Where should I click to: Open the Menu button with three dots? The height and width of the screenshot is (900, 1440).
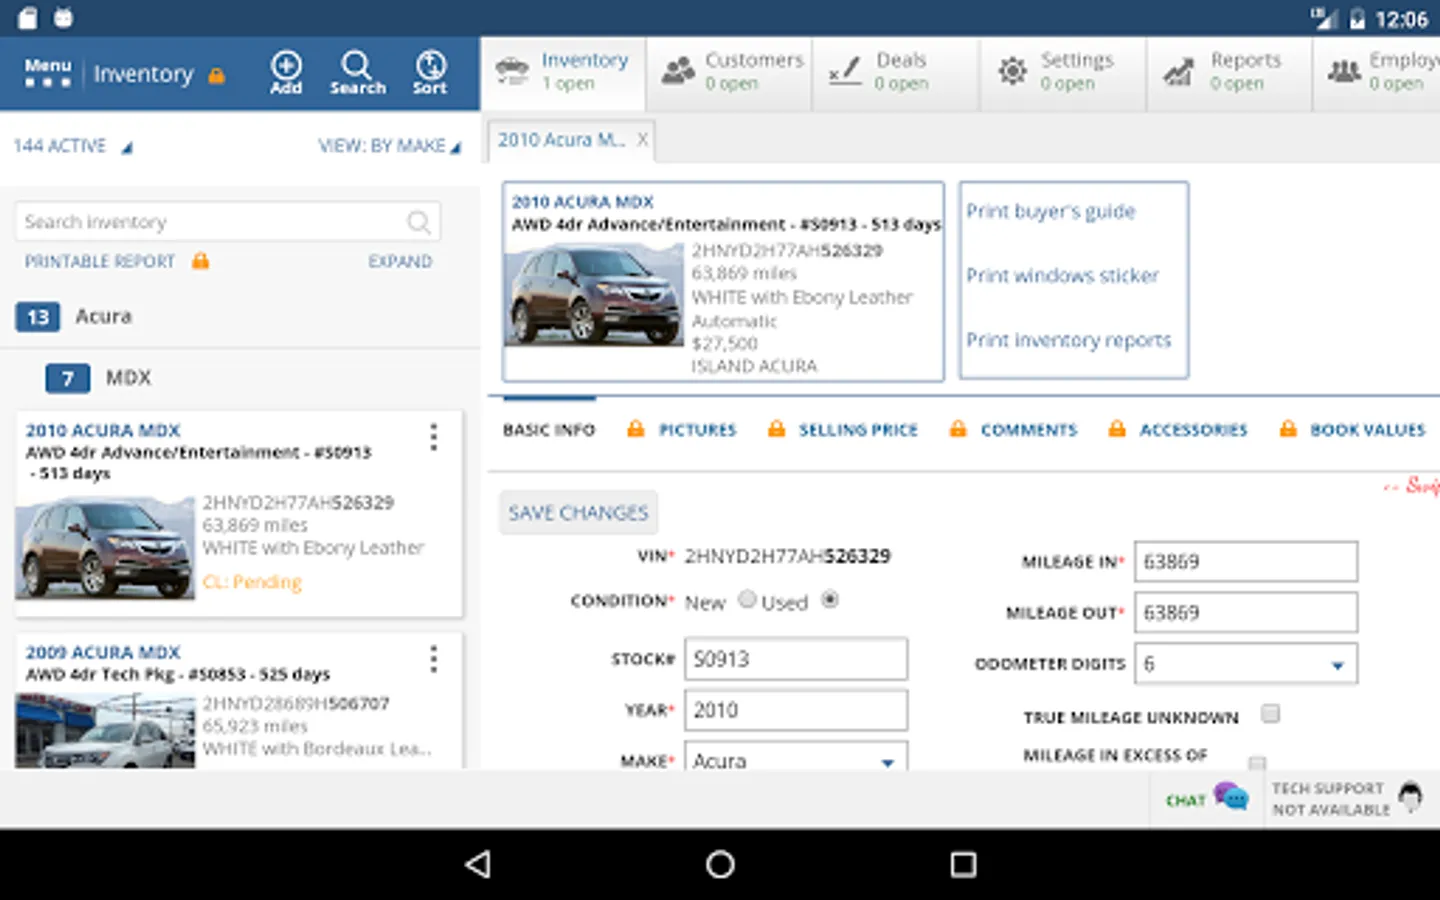tap(48, 73)
